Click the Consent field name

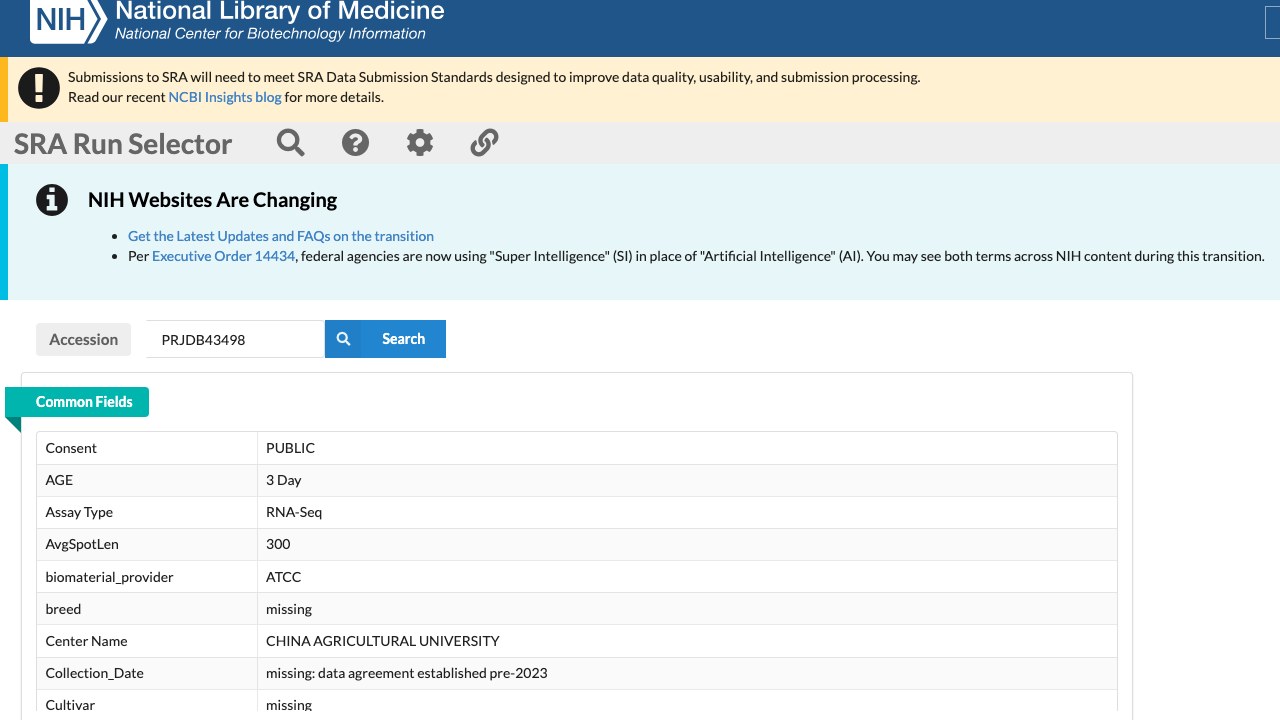[71, 448]
